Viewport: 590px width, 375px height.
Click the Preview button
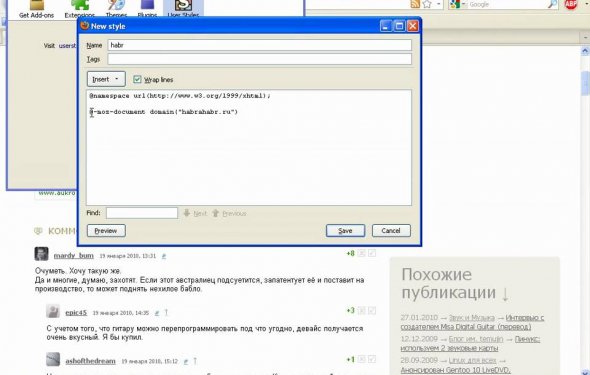click(106, 231)
